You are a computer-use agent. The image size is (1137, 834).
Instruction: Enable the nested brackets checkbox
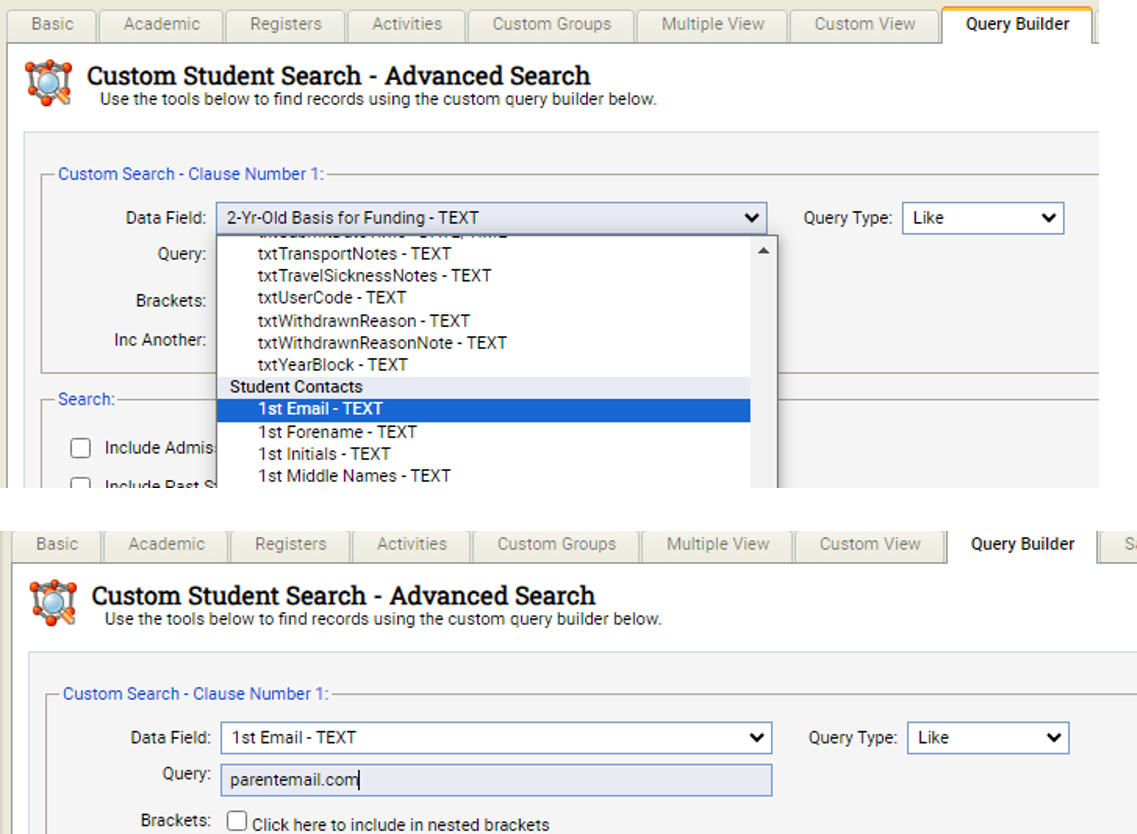tap(237, 821)
